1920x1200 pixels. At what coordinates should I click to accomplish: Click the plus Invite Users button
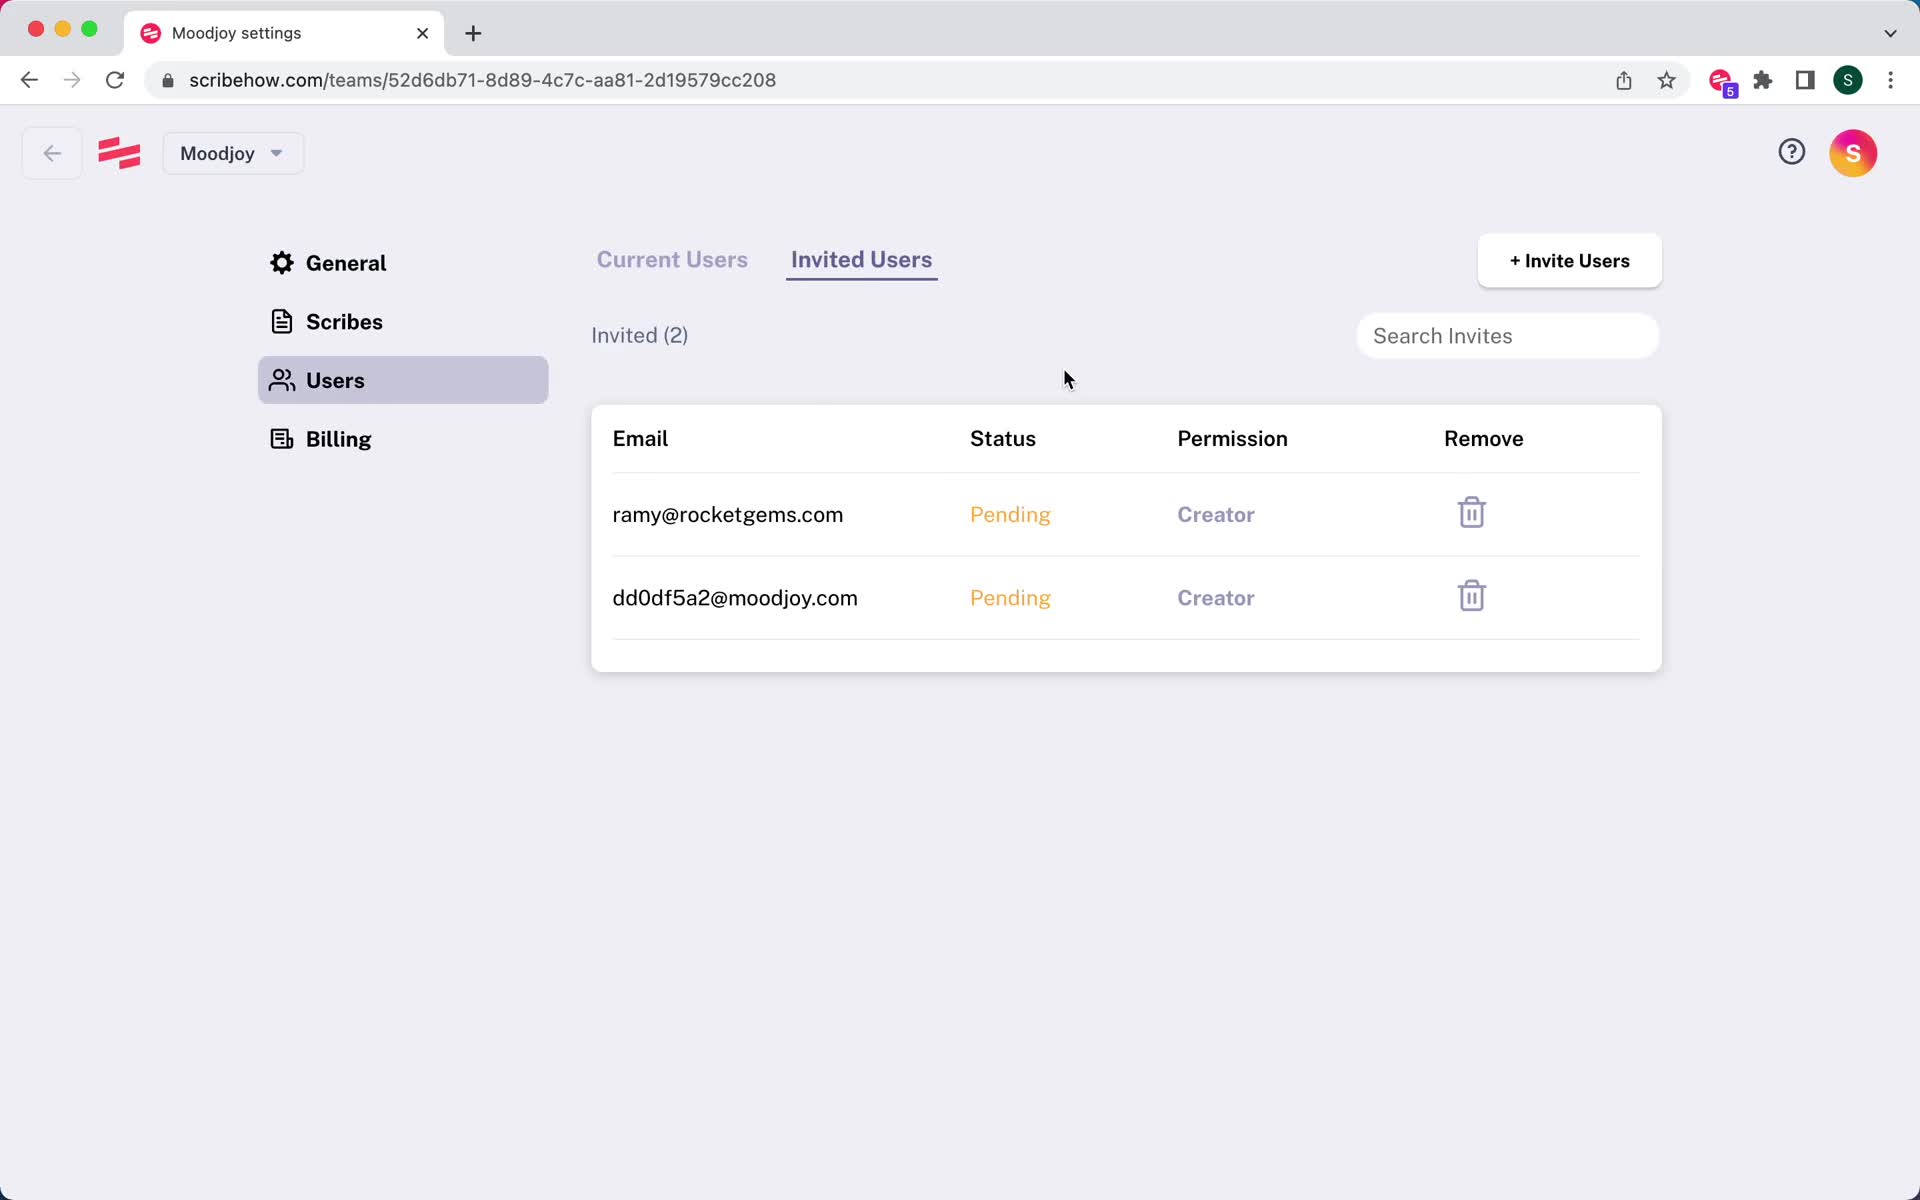tap(1569, 261)
